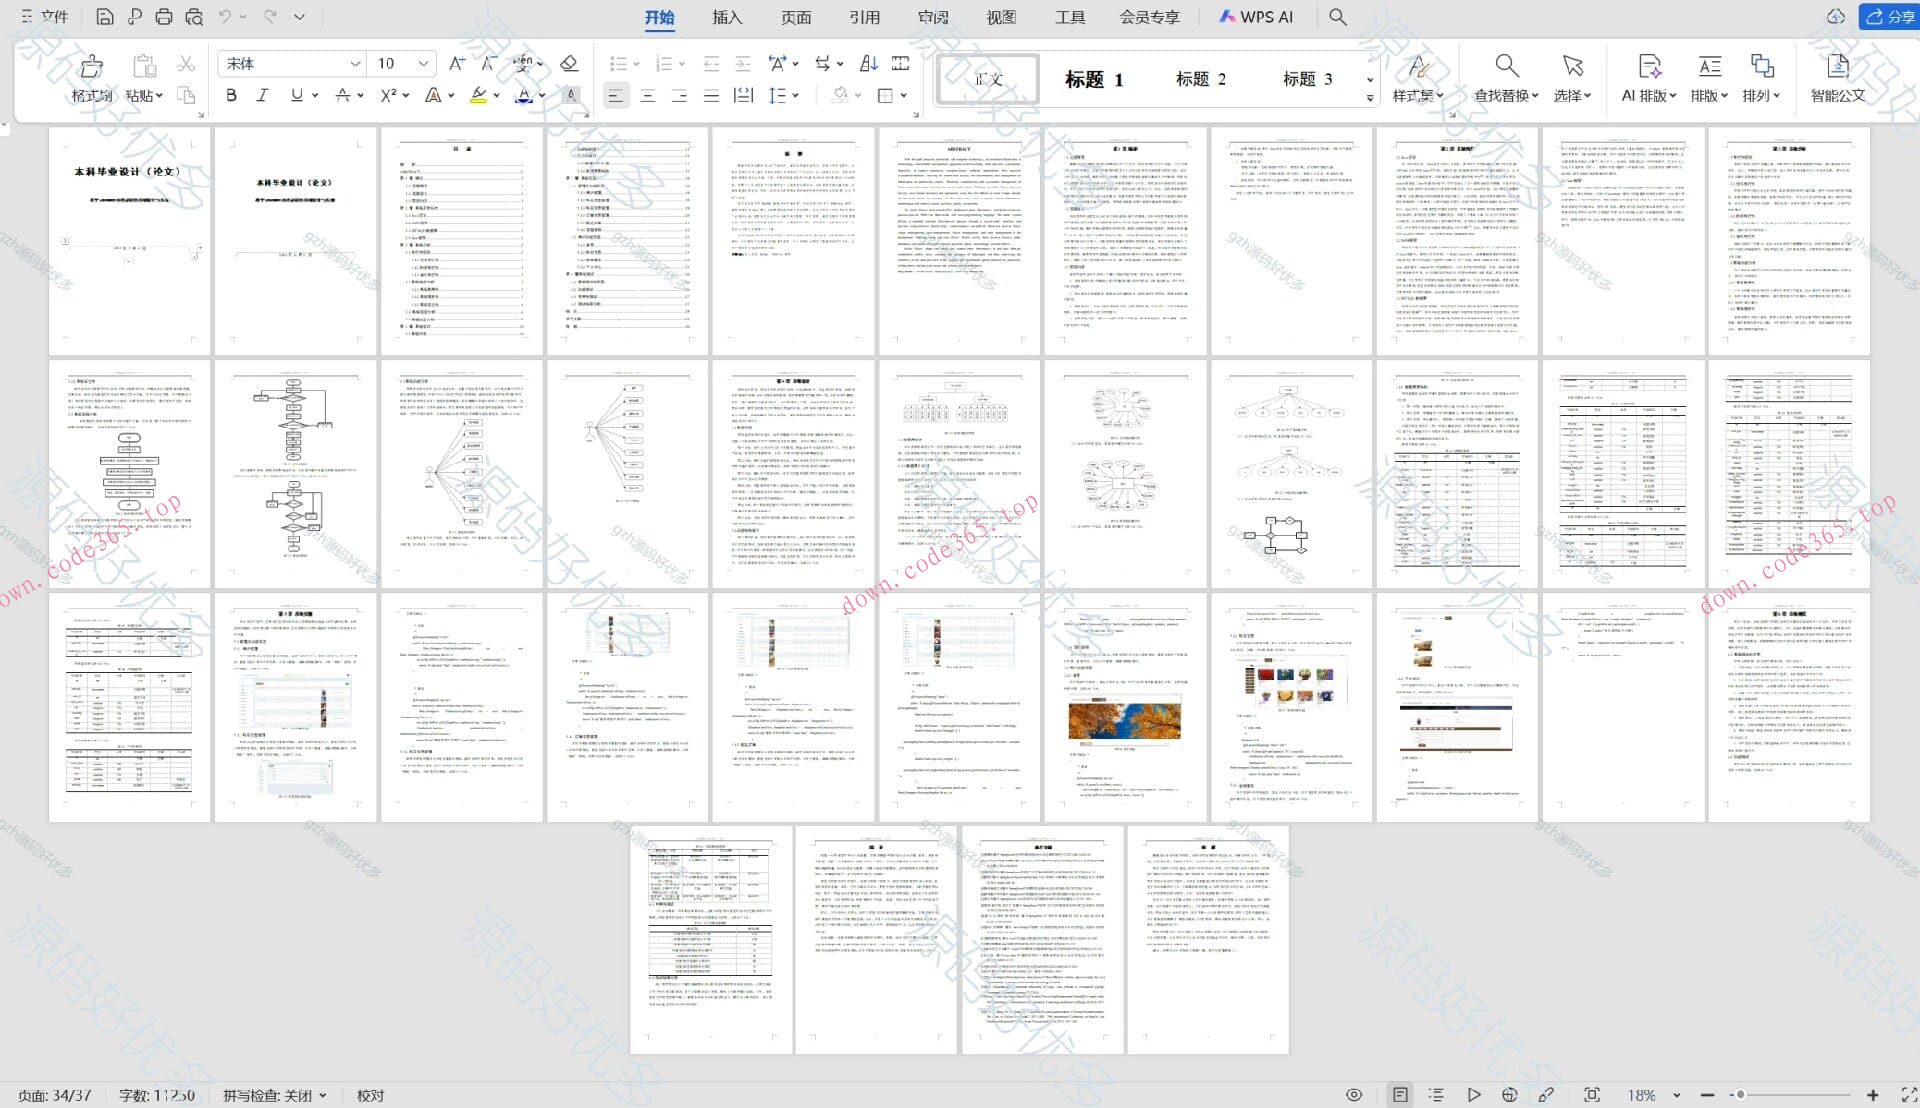Open Find and Replace magnifier tool
This screenshot has height=1108, width=1920.
pos(1506,67)
